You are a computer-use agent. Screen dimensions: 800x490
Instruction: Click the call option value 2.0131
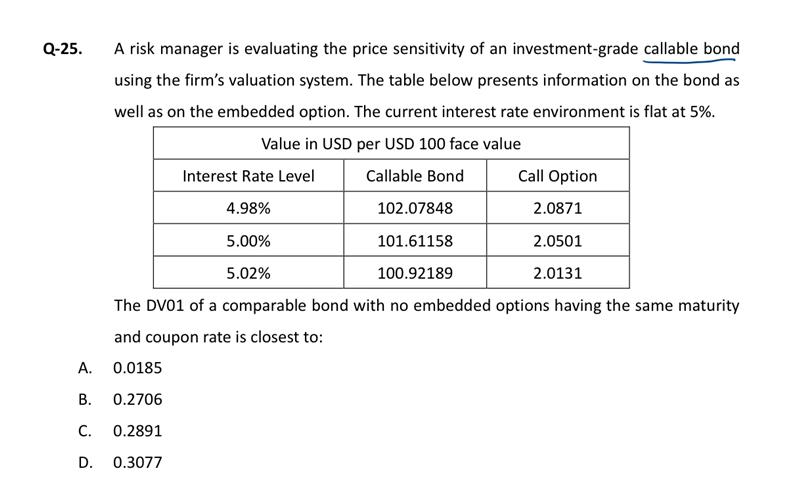tap(557, 273)
